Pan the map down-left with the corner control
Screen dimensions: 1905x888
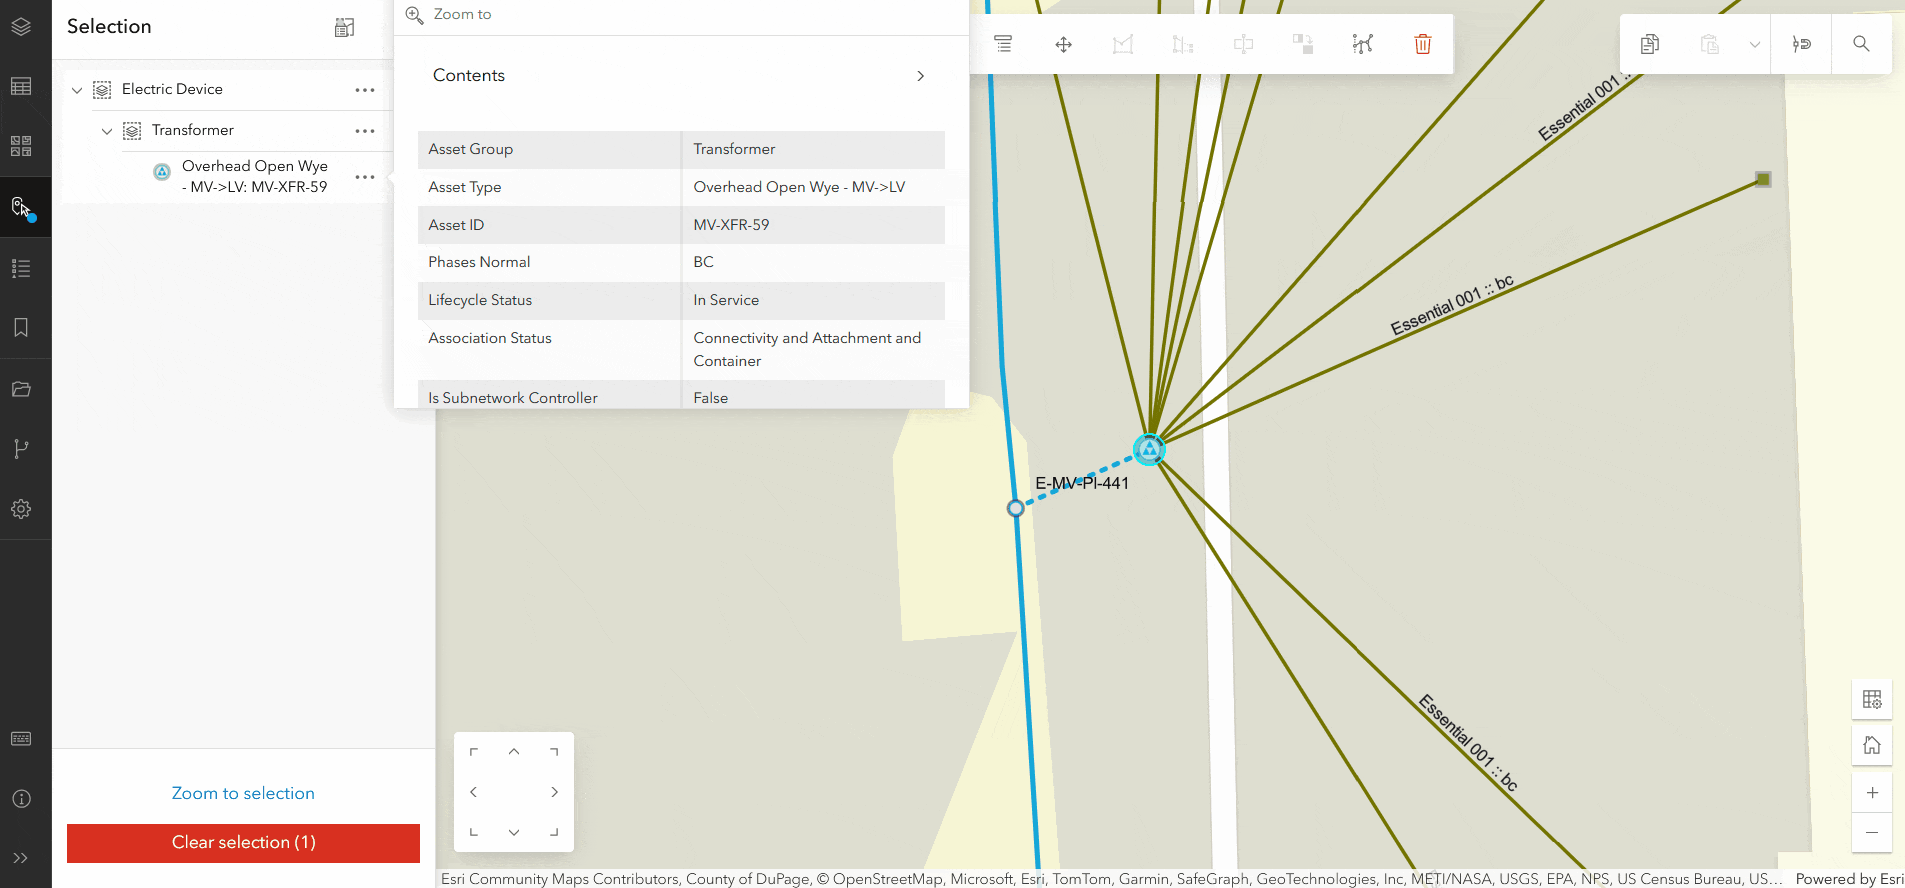pos(474,832)
